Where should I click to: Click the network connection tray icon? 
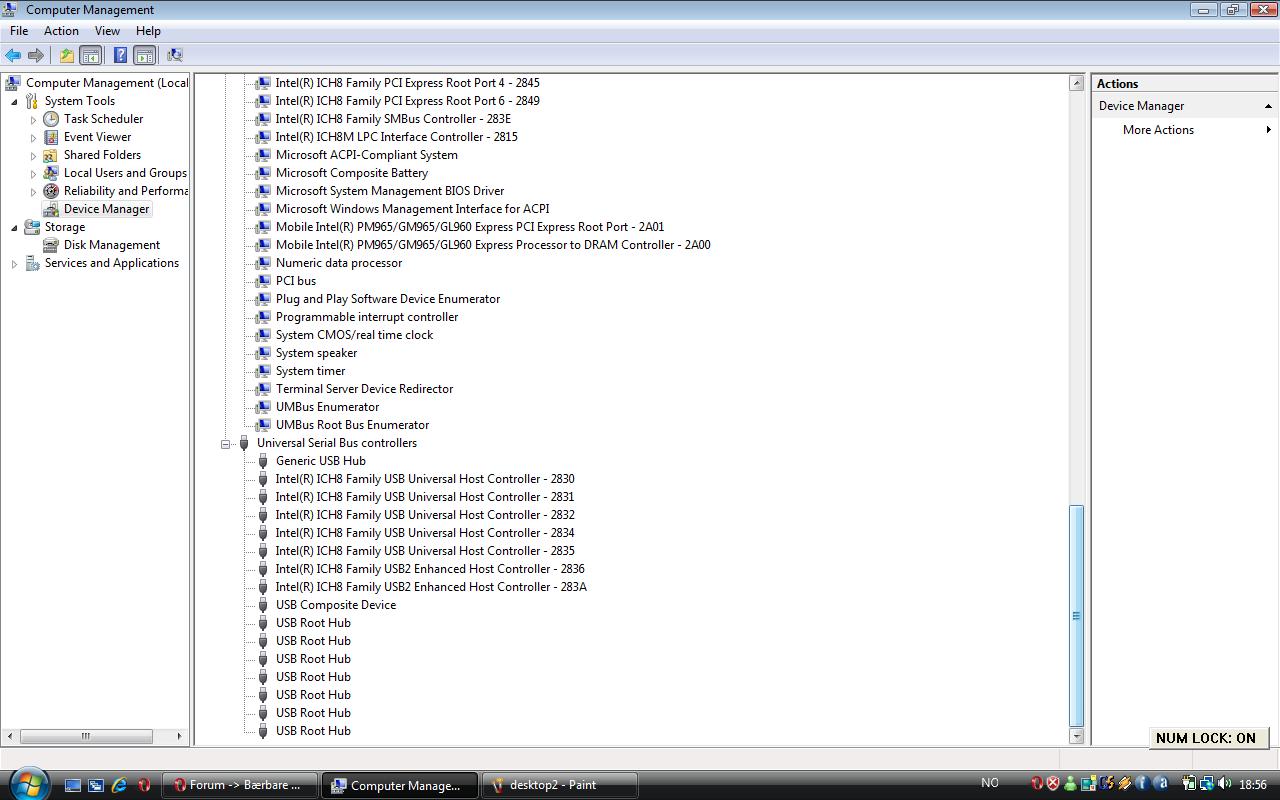1207,784
